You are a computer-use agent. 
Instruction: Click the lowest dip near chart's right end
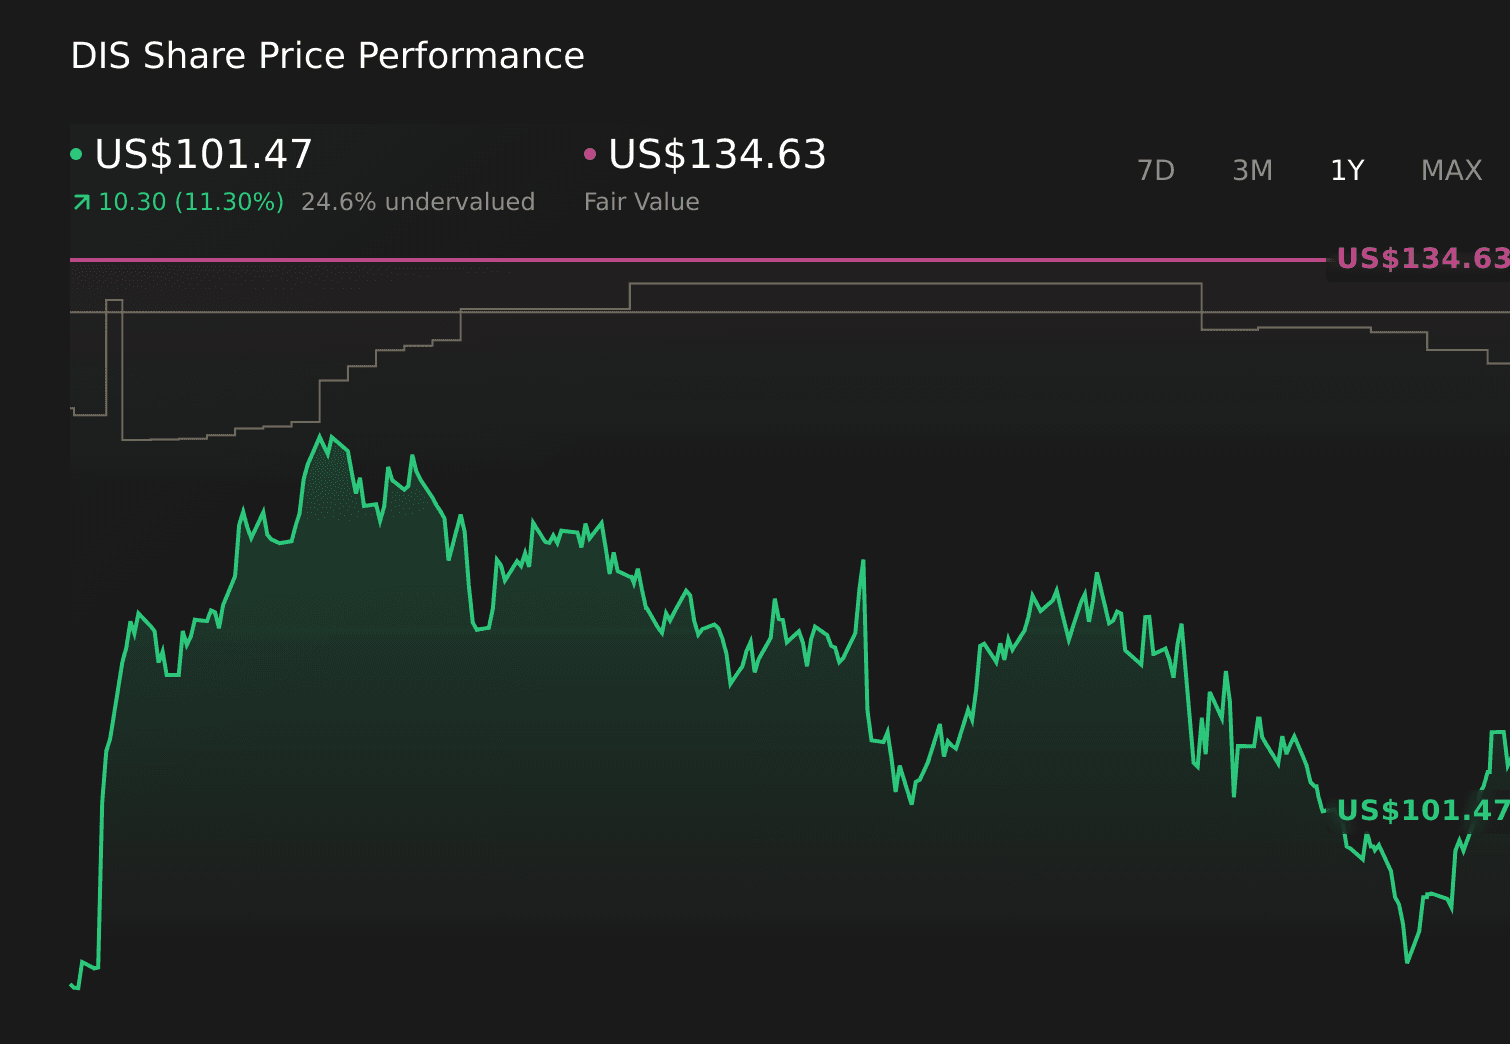pyautogui.click(x=1407, y=961)
